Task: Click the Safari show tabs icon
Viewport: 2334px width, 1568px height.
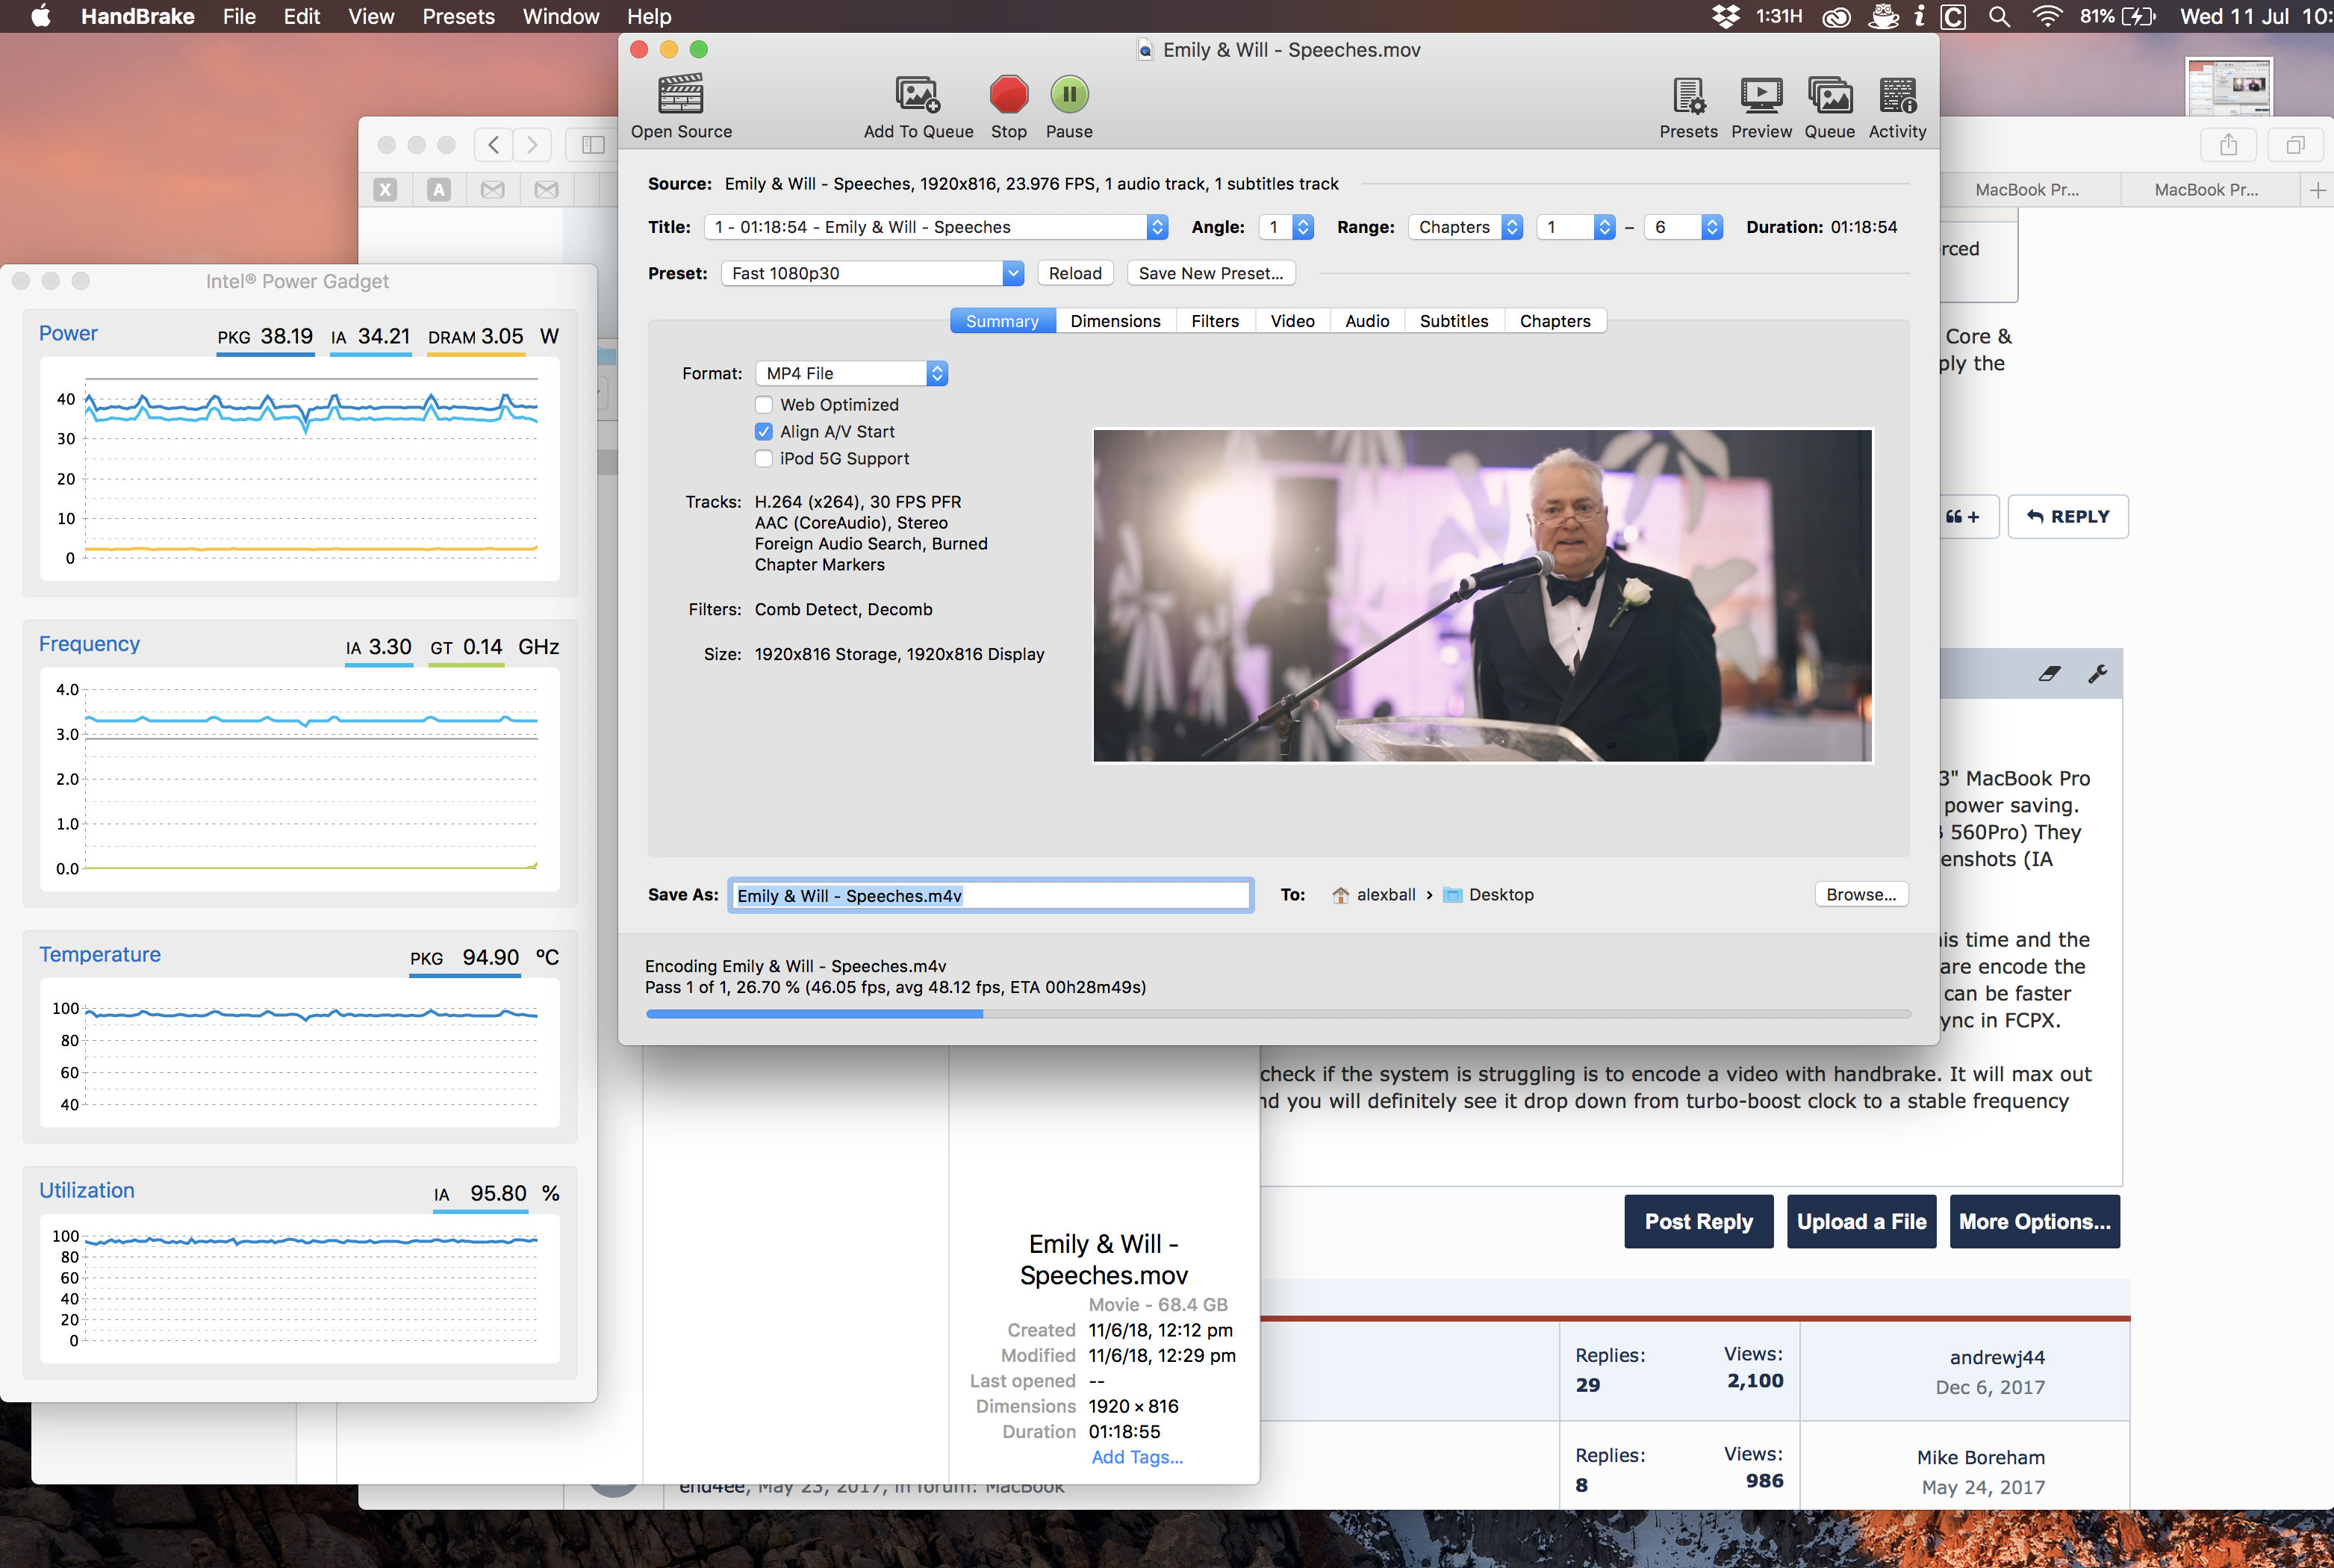Action: [2295, 145]
